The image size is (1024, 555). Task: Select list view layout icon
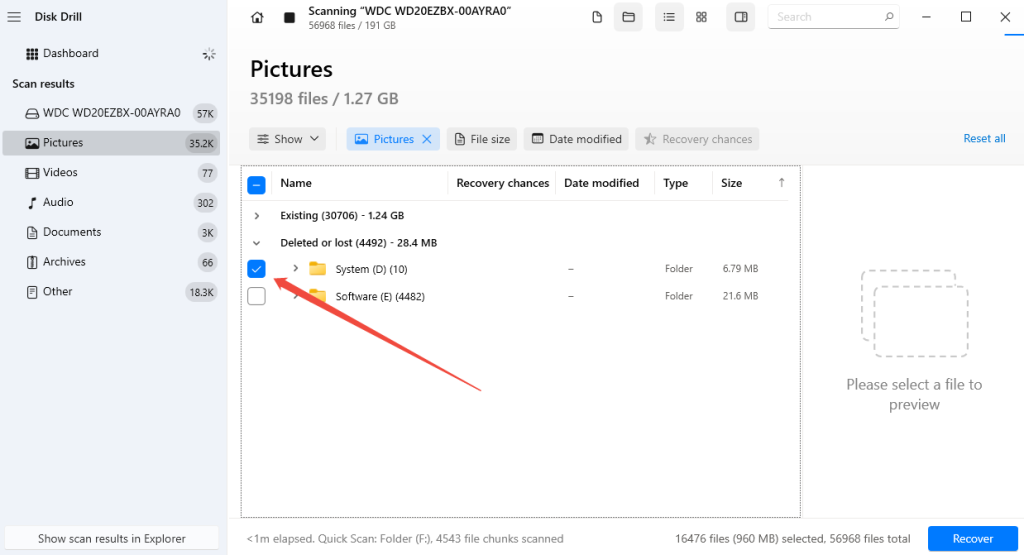coord(669,17)
